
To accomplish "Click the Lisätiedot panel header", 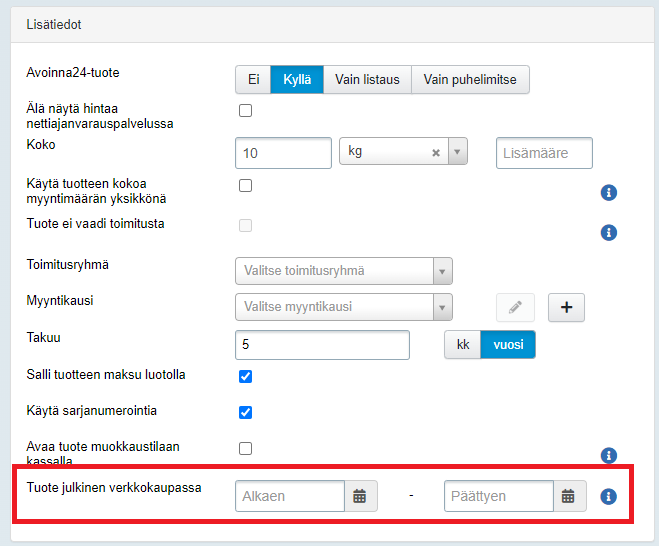I will [x=332, y=24].
